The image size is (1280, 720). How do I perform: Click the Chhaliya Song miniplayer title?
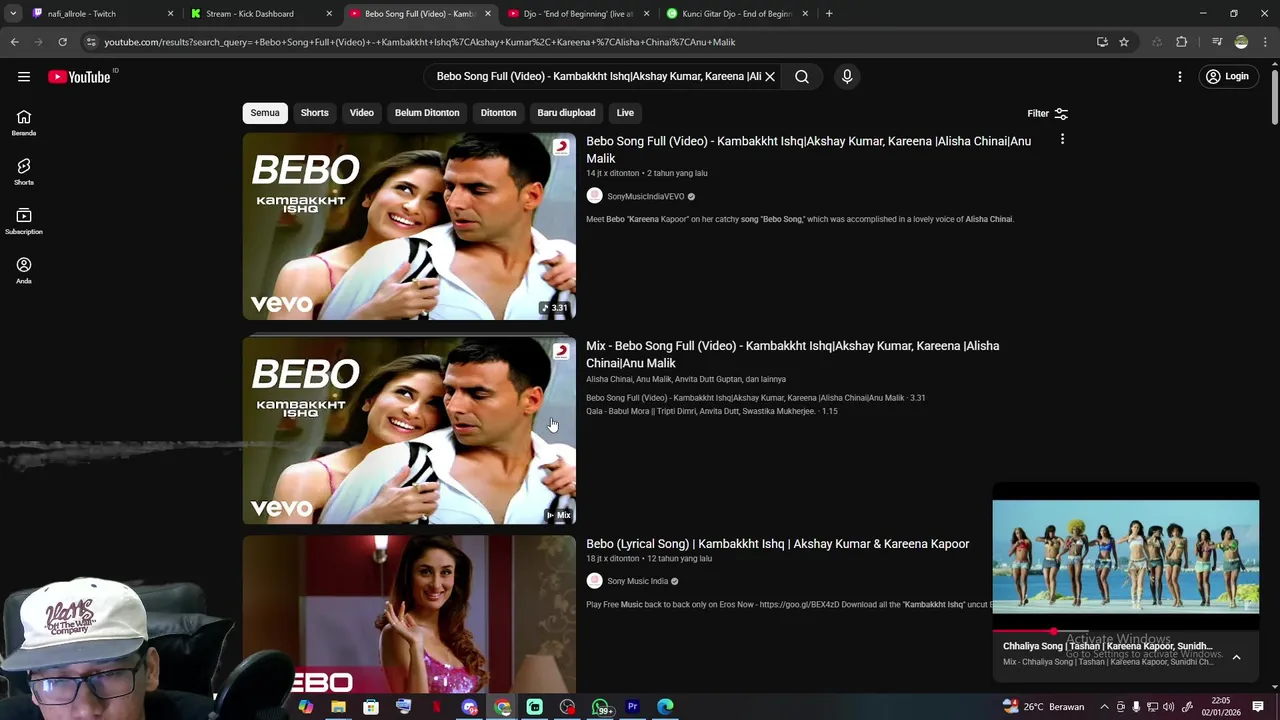[1107, 646]
